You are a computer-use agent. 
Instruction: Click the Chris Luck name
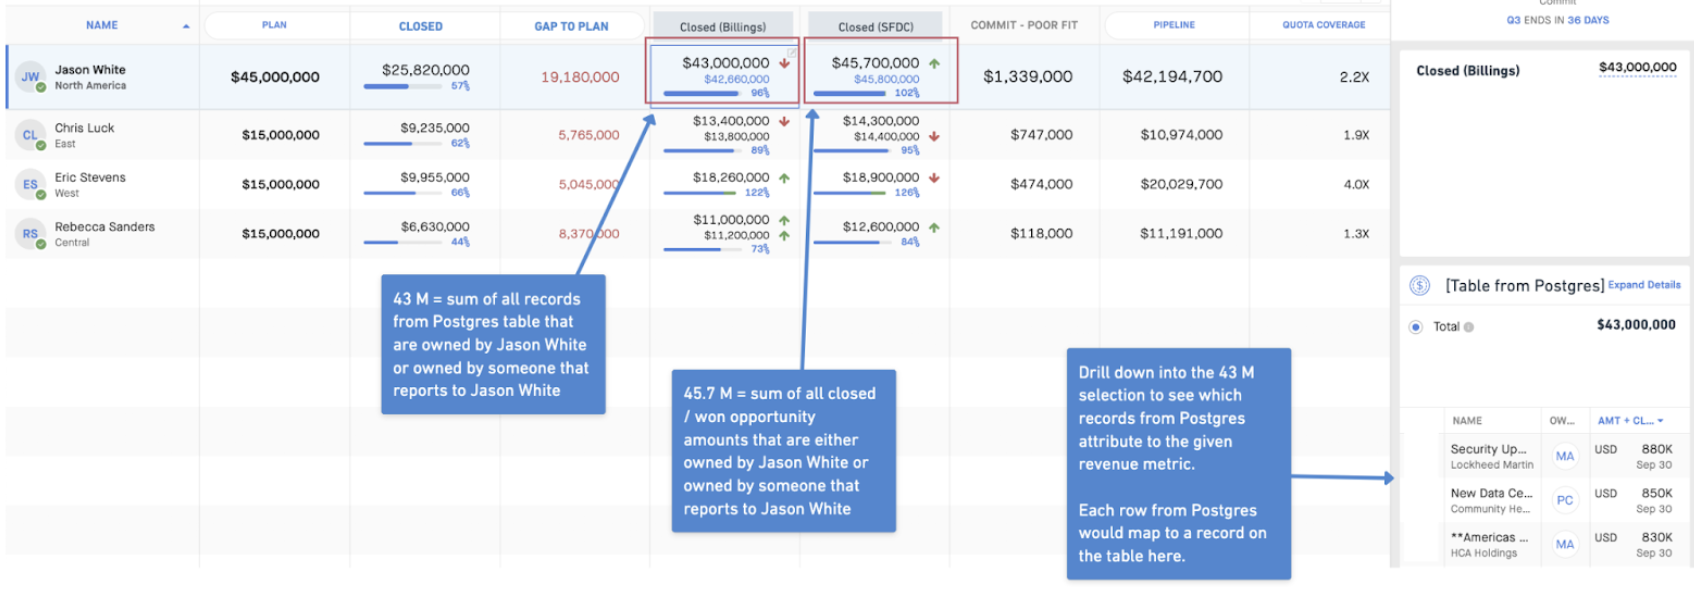click(84, 128)
